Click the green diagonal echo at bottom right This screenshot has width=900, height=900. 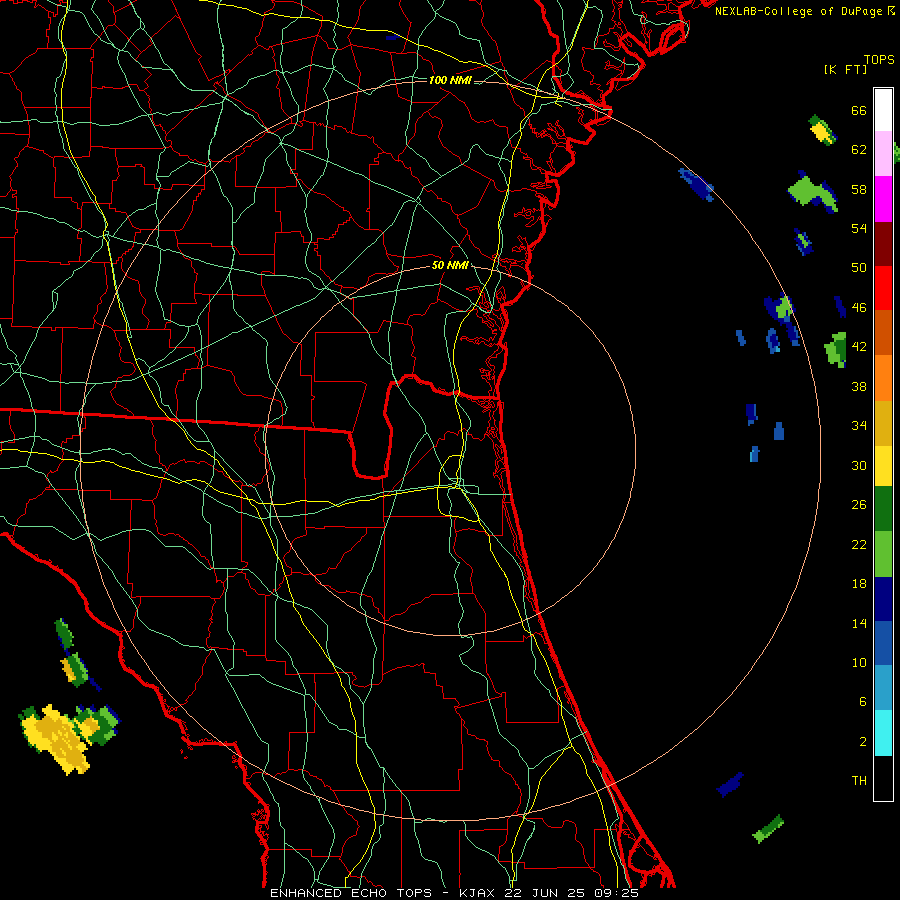(768, 829)
